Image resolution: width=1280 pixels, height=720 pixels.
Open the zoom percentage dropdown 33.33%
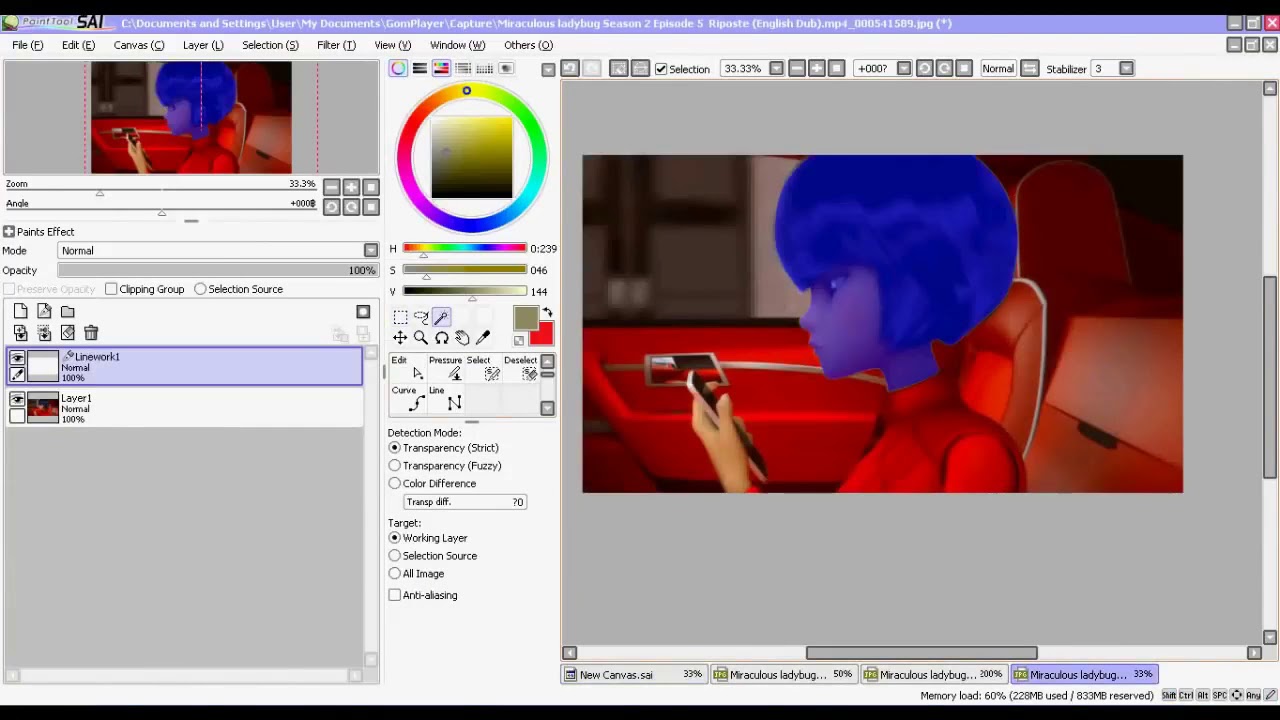776,69
